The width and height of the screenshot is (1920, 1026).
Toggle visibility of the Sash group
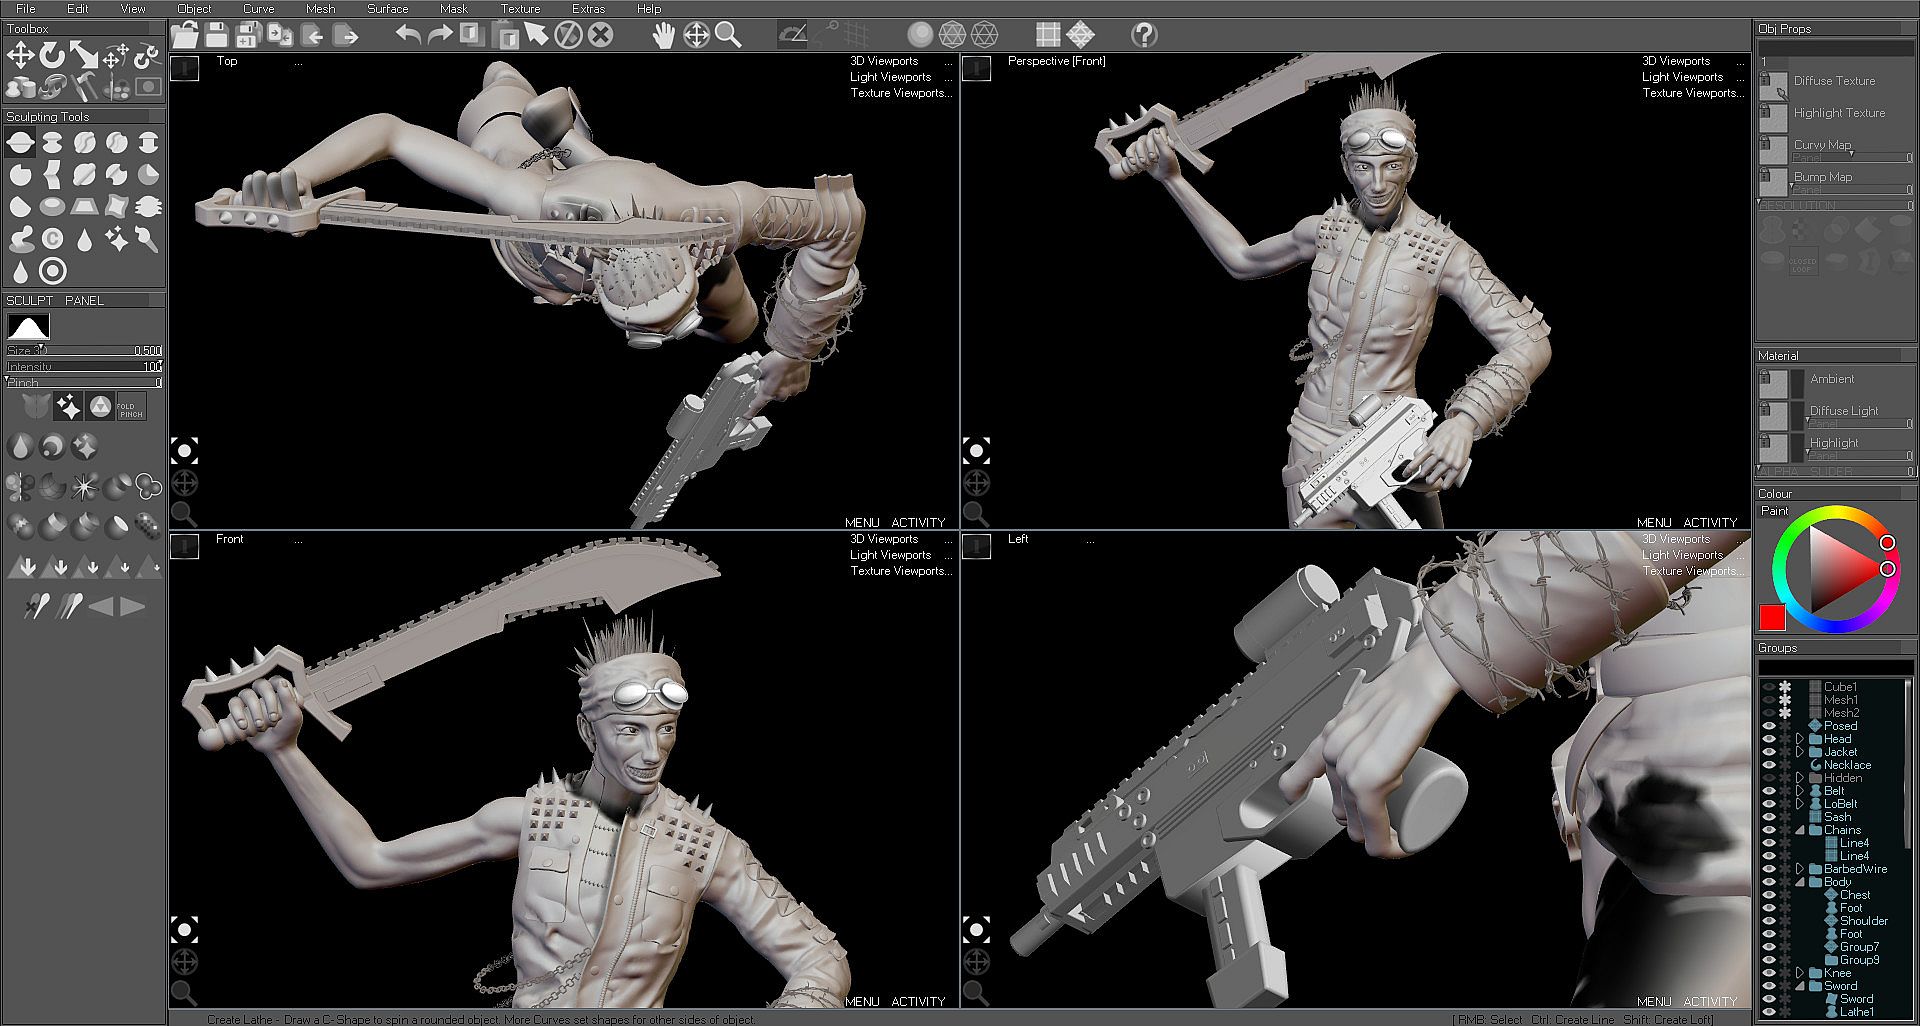point(1768,817)
